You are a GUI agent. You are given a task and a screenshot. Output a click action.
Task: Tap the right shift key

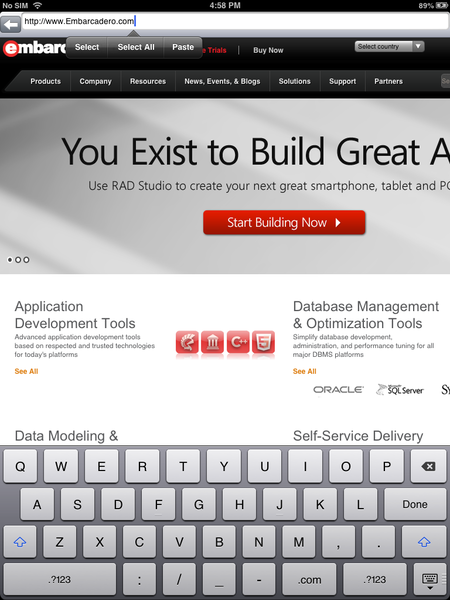point(424,542)
